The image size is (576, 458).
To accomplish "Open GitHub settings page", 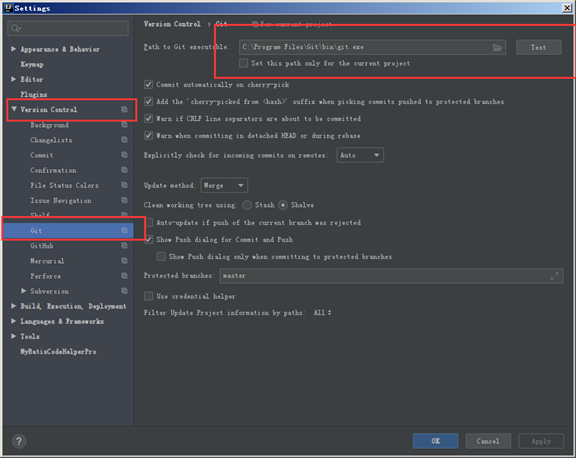I will pos(42,246).
